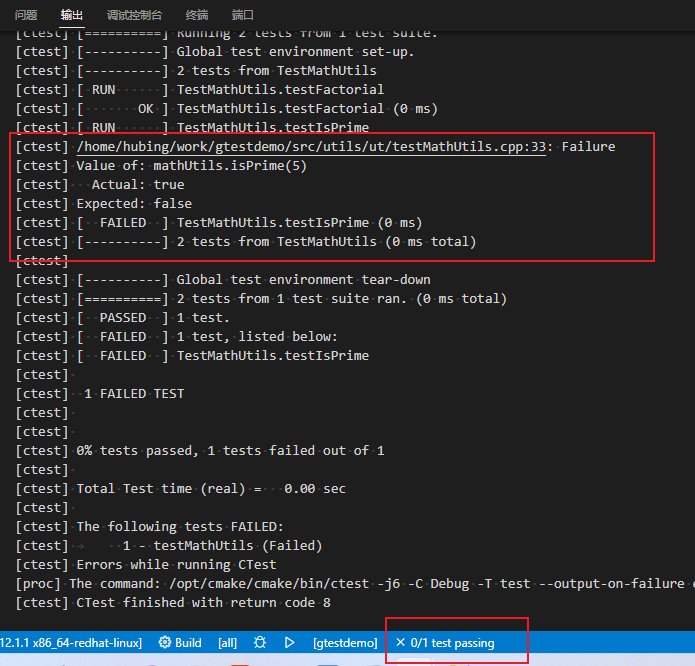Select the [gtestdemo] launch target
695x666 pixels.
pyautogui.click(x=345, y=643)
